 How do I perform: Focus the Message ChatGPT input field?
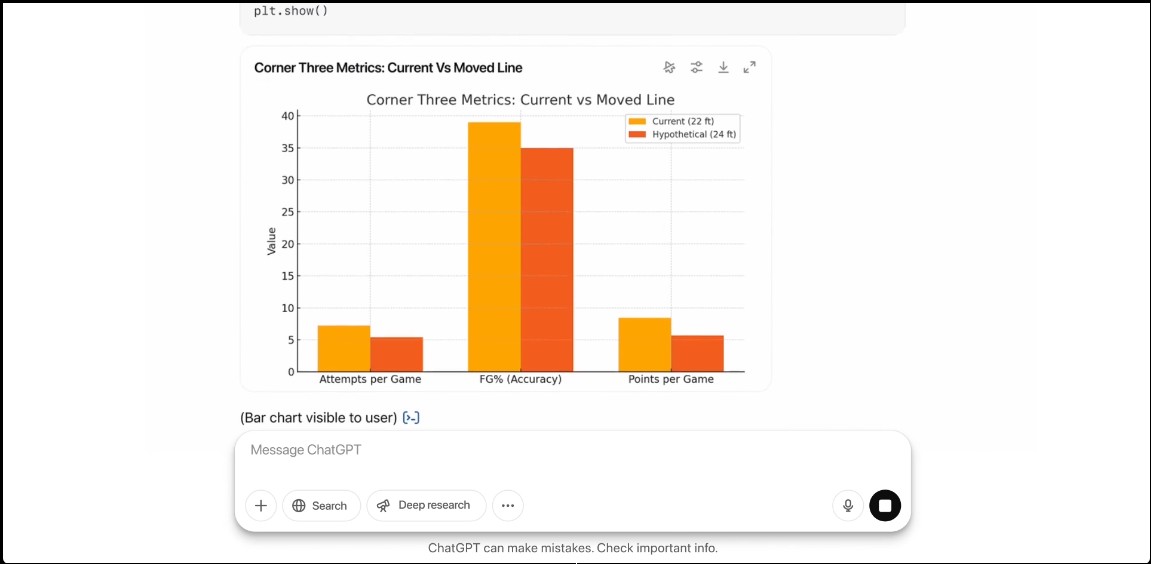point(570,451)
